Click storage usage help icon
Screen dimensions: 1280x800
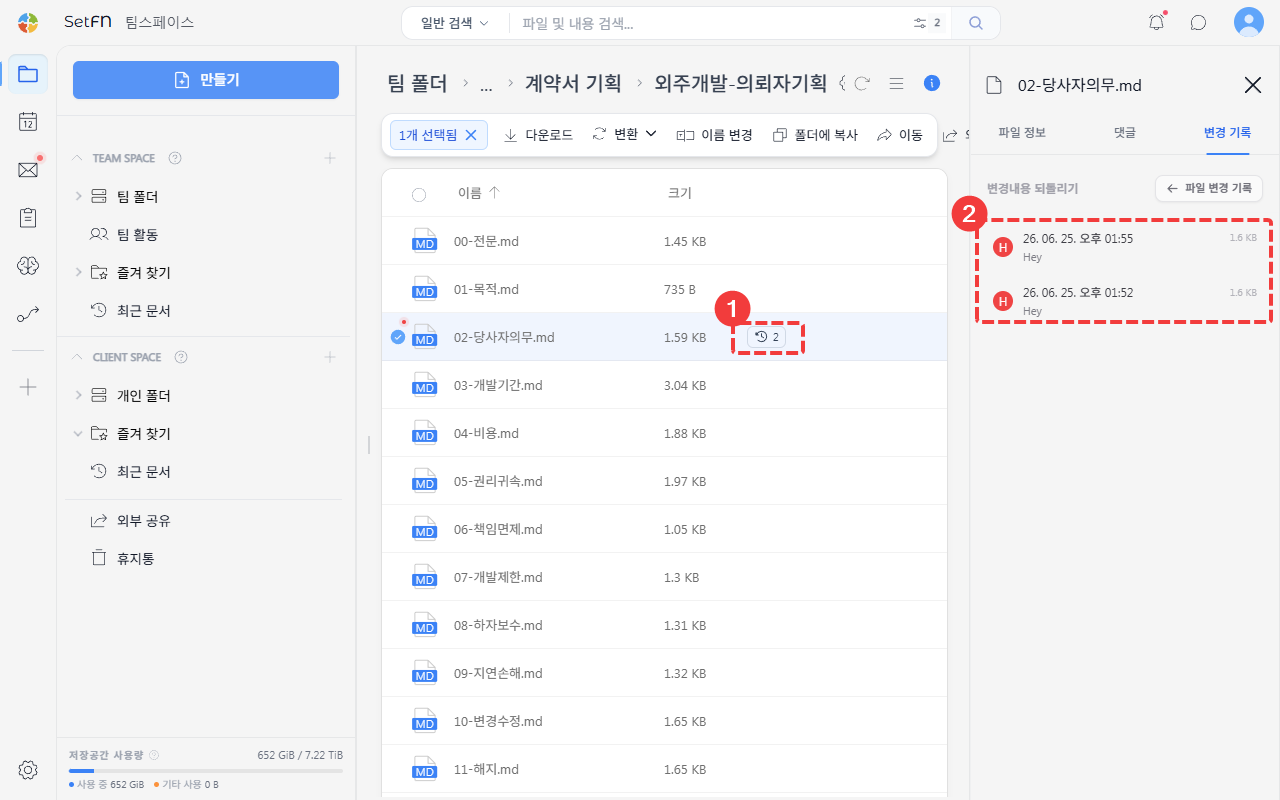pyautogui.click(x=154, y=755)
